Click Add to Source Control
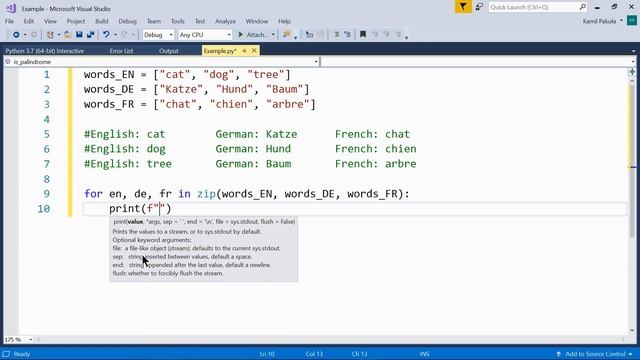Screen dimensions: 640x360 pyautogui.click(x=595, y=354)
